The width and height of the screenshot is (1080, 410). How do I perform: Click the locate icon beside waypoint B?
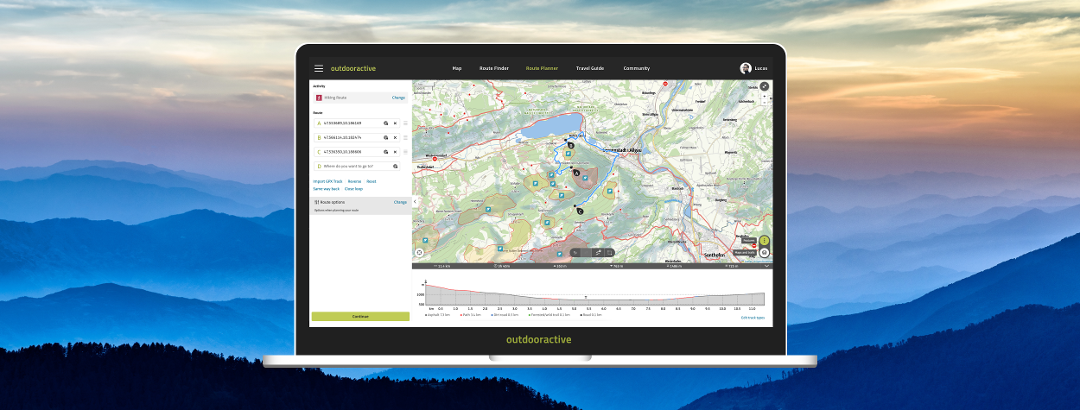pos(385,137)
